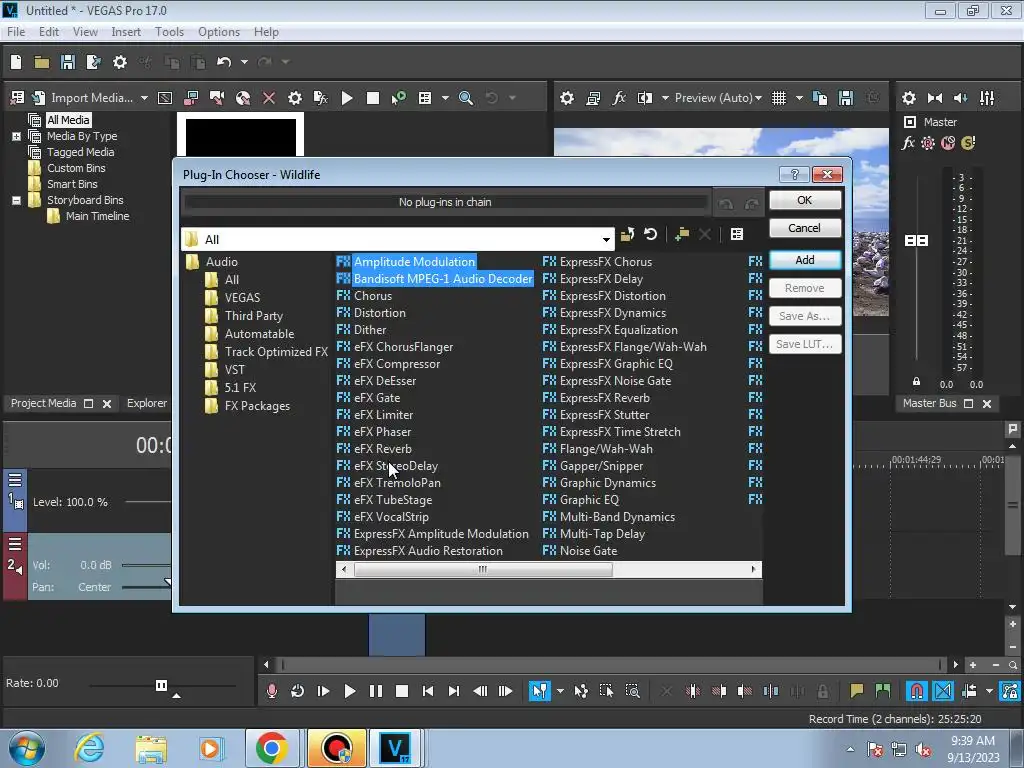The height and width of the screenshot is (768, 1024).
Task: Open Project Properties gear in the main toolbar
Action: point(120,62)
